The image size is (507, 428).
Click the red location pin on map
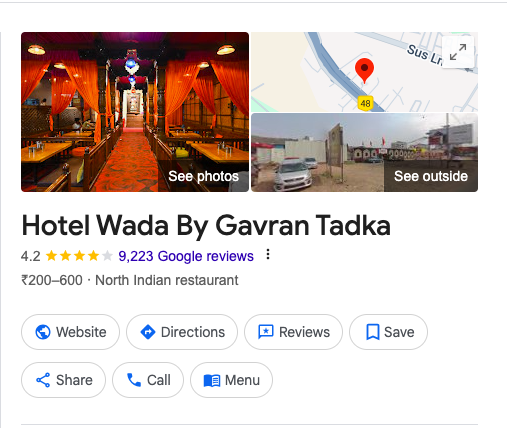364,70
